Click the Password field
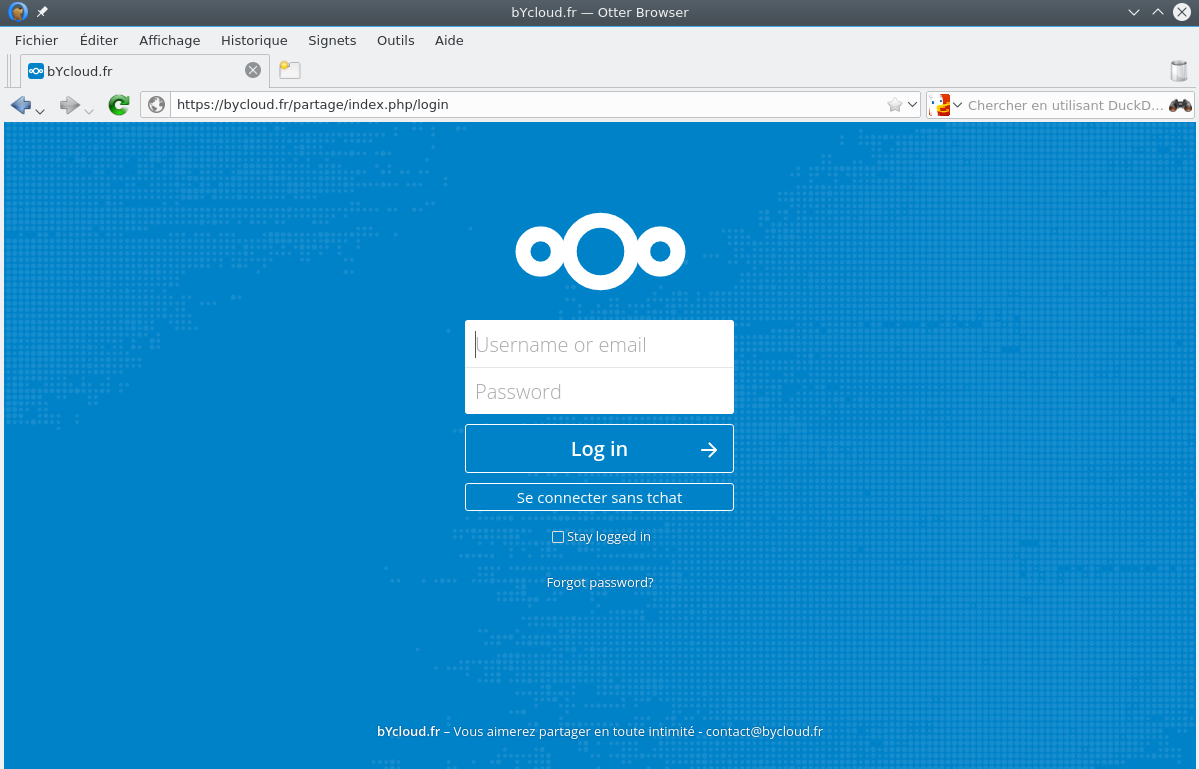Screen dimensions: 1199x769 [600, 391]
